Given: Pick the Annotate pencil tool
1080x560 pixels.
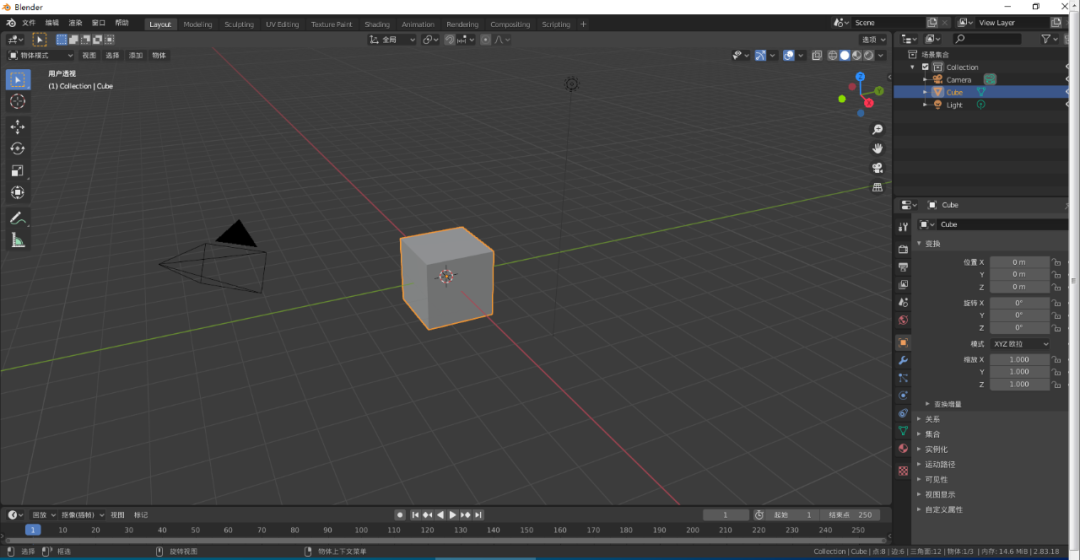Looking at the screenshot, I should pyautogui.click(x=18, y=218).
